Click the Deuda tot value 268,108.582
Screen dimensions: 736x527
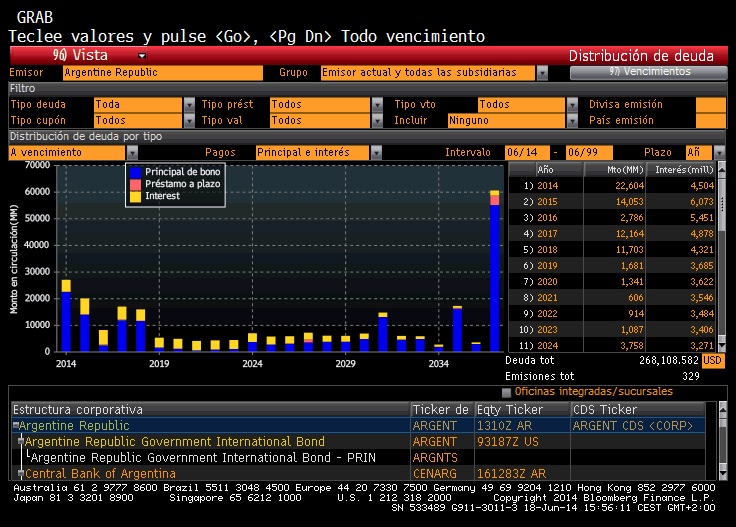(x=669, y=360)
